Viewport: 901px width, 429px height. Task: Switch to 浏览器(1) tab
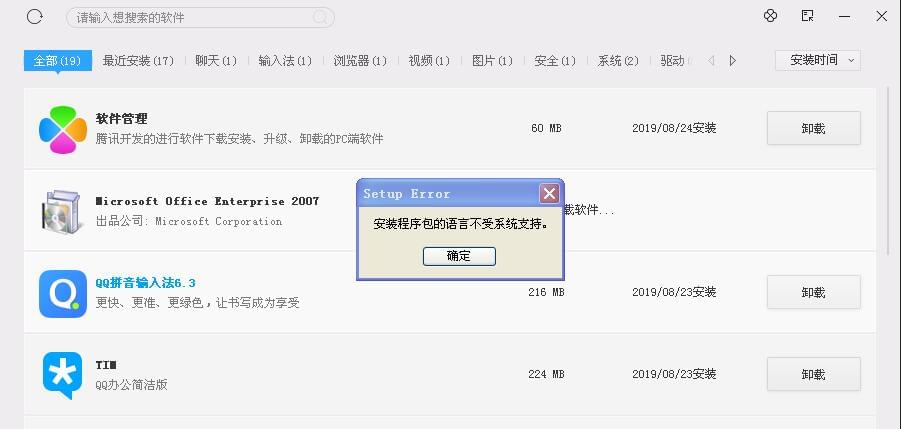pos(360,60)
